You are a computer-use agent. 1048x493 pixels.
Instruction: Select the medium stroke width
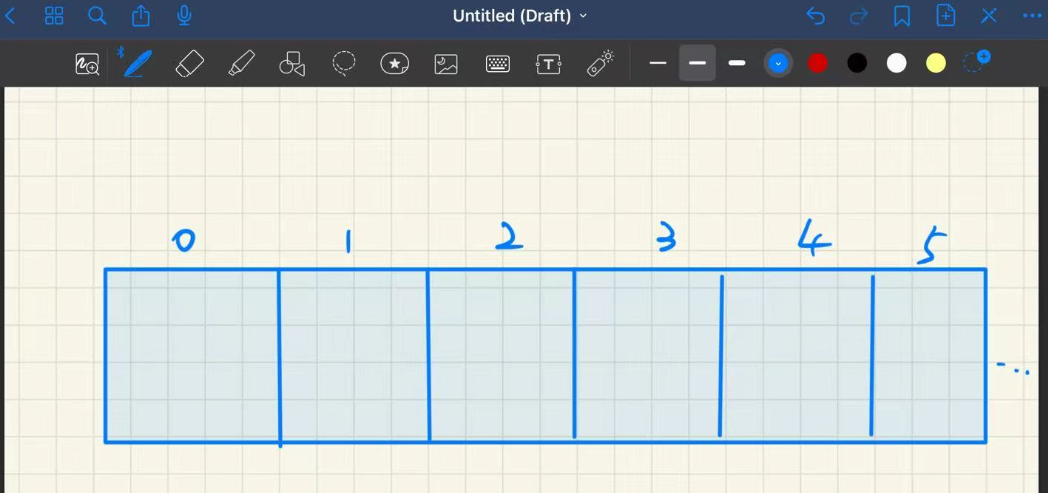coord(697,63)
